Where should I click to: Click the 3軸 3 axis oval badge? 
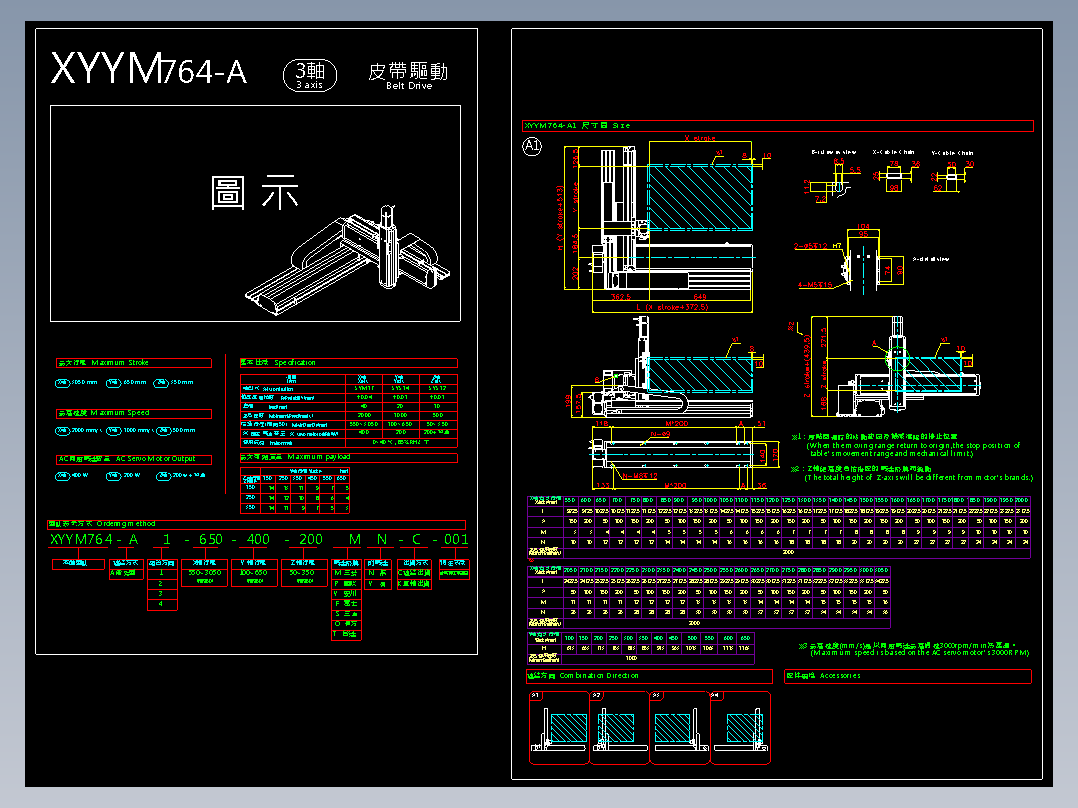tap(310, 75)
